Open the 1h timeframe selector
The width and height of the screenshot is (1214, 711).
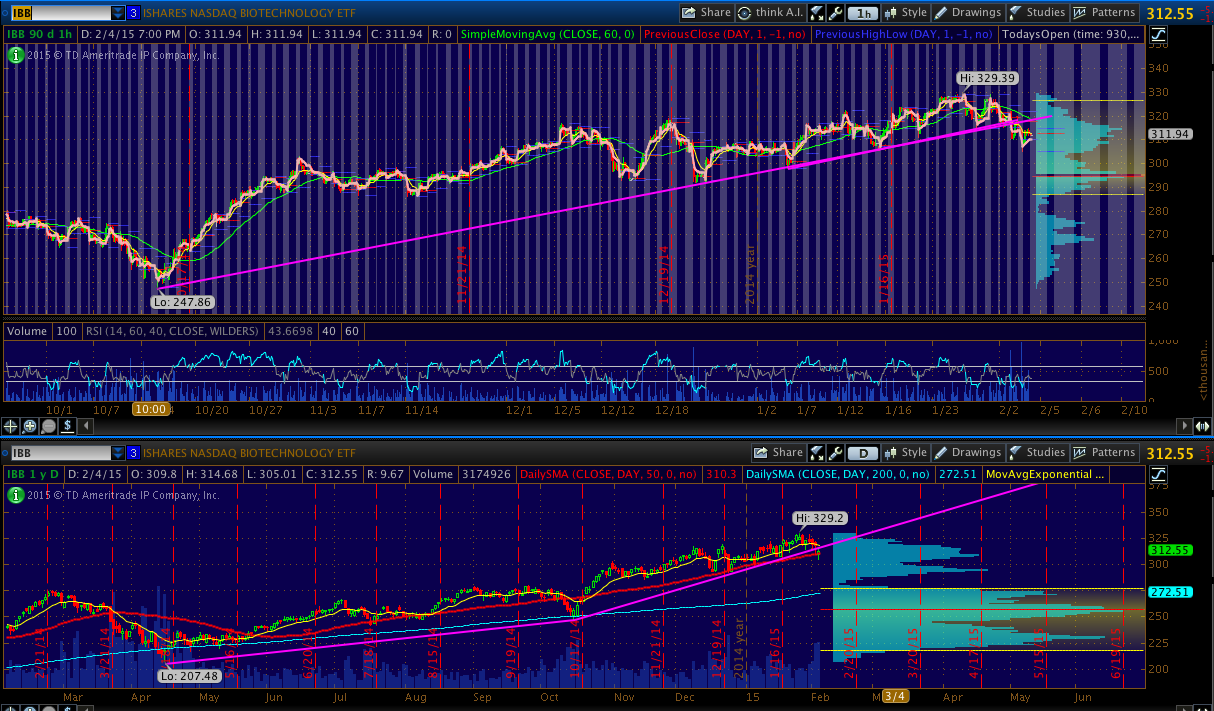[861, 13]
